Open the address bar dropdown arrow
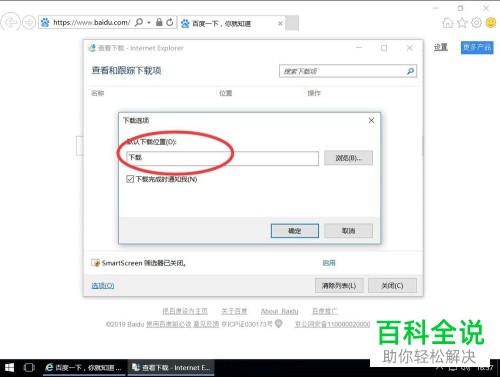The image size is (500, 377). pyautogui.click(x=149, y=23)
